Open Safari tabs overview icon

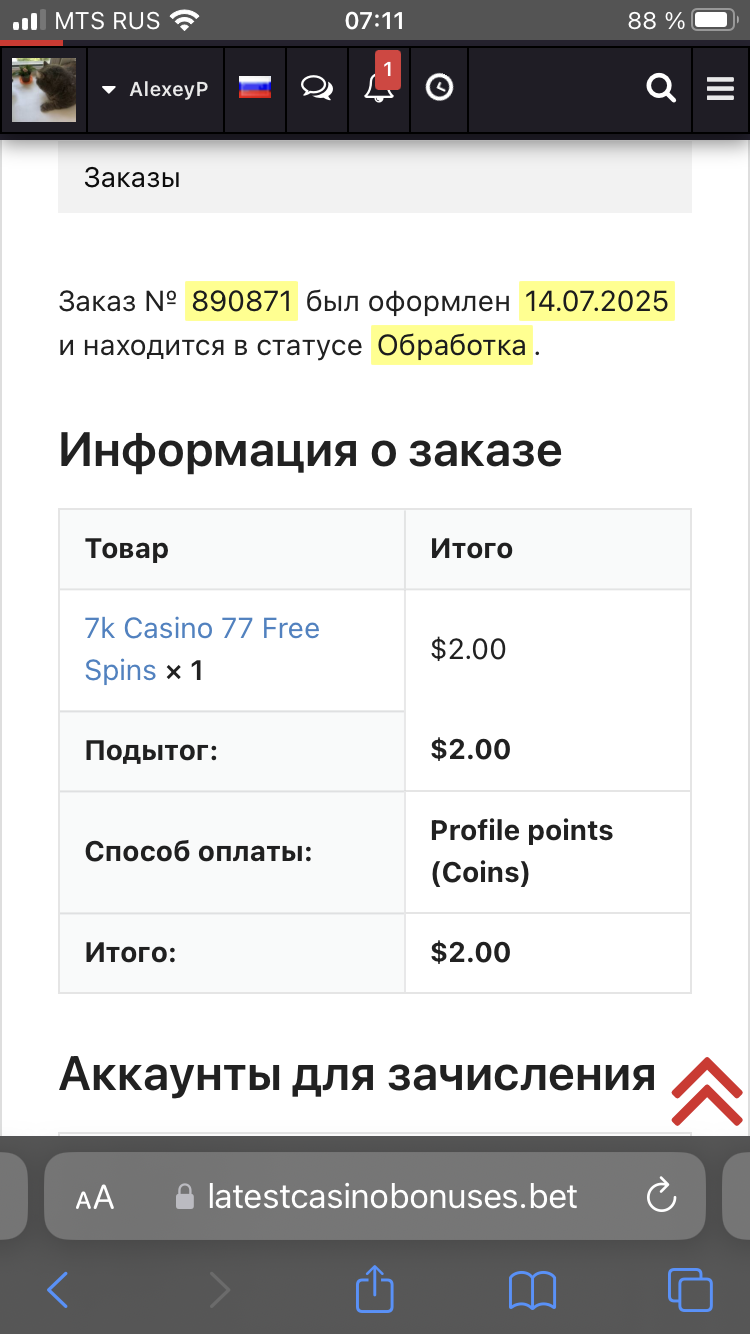[x=690, y=1290]
